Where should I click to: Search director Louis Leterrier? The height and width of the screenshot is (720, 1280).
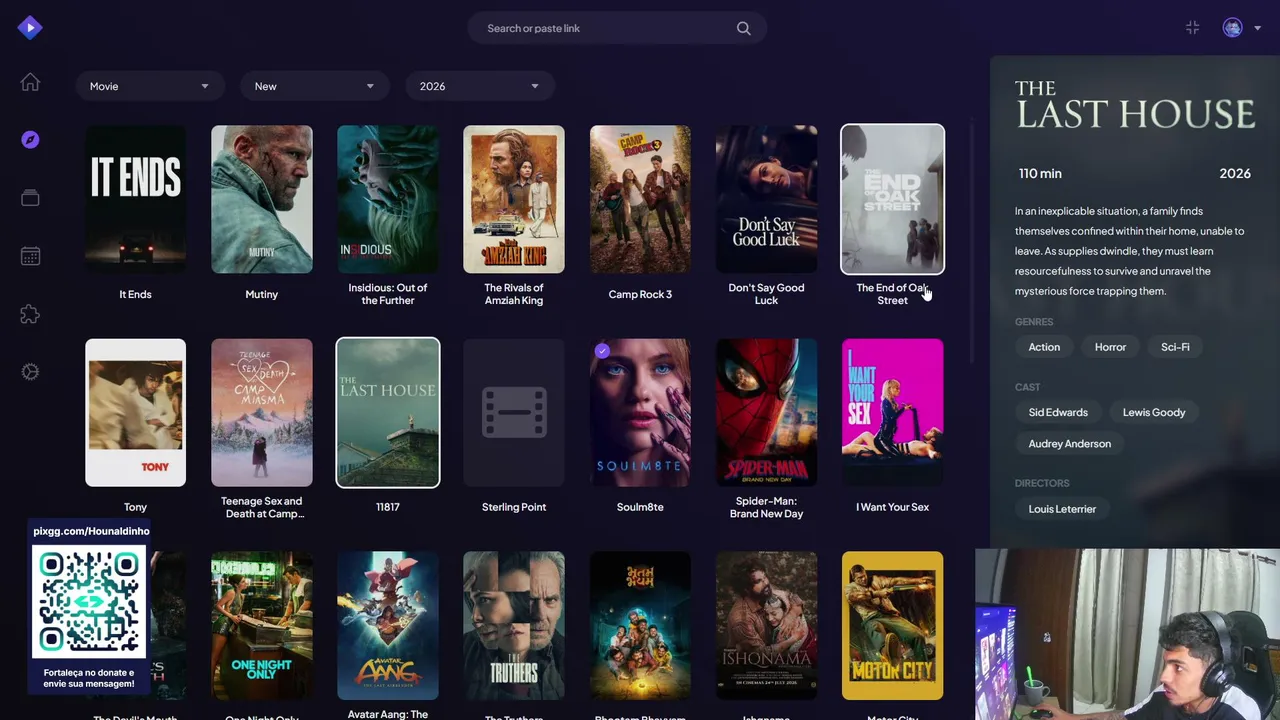point(1062,509)
